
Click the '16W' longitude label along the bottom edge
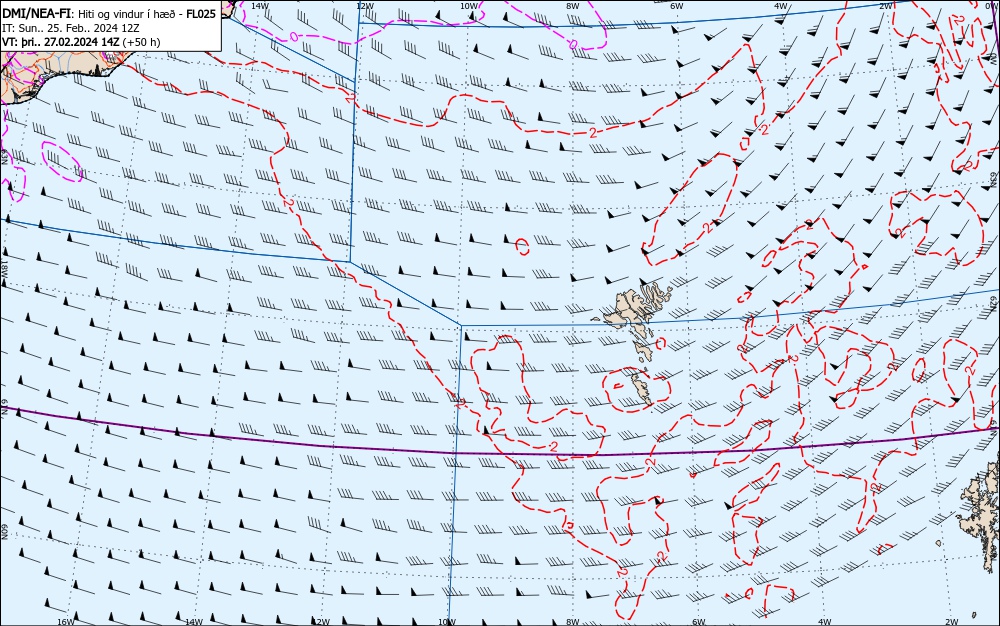[x=66, y=622]
